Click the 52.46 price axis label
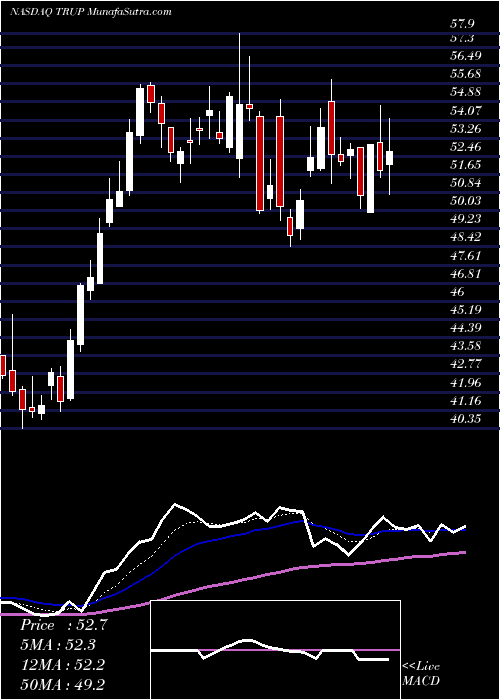Viewport: 500px width, 700px height. coord(466,146)
